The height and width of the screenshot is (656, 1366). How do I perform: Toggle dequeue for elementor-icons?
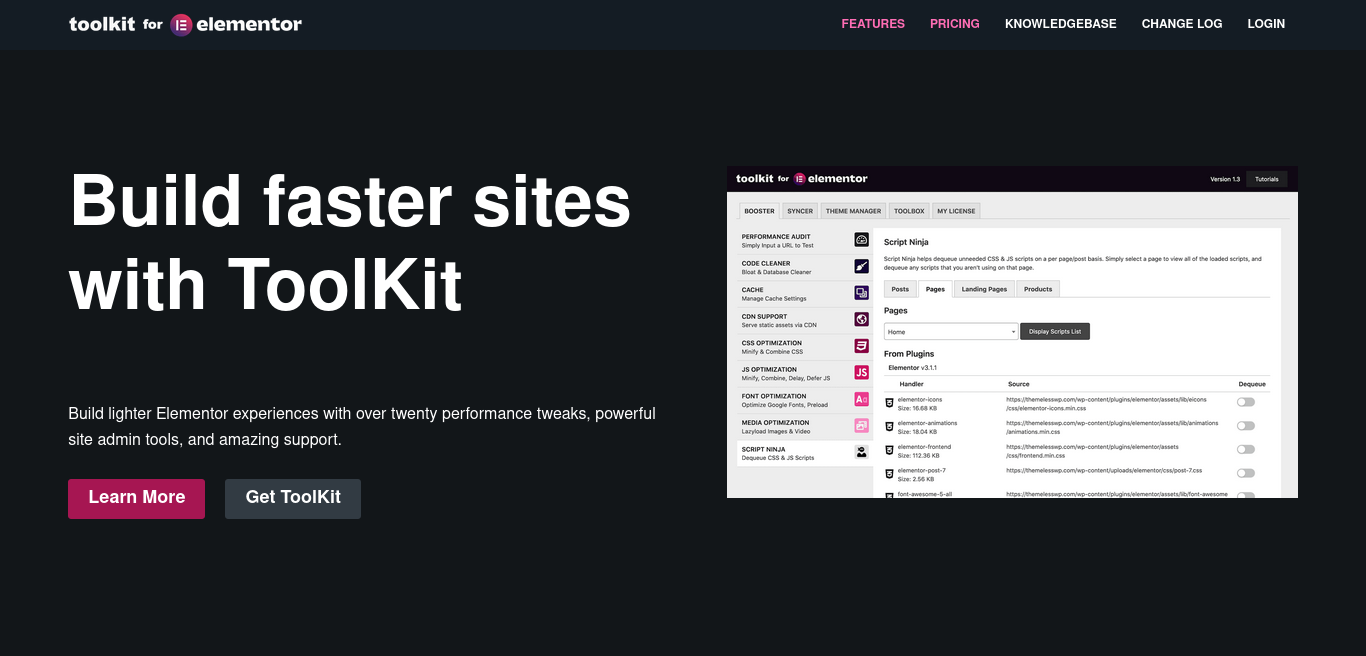click(1245, 402)
